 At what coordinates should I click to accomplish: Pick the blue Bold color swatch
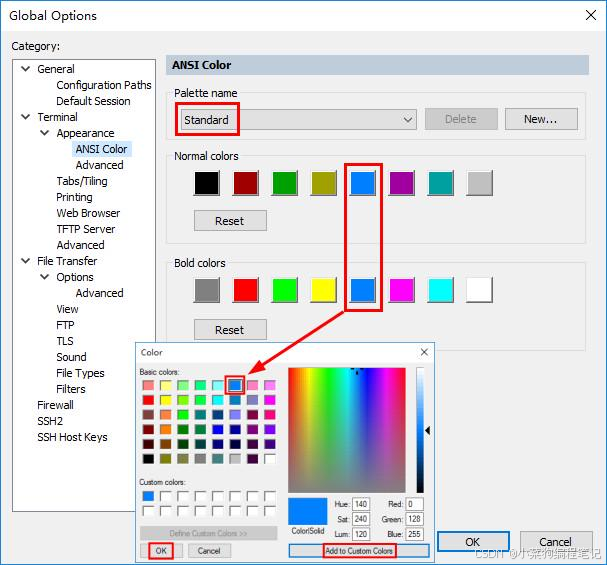click(363, 290)
